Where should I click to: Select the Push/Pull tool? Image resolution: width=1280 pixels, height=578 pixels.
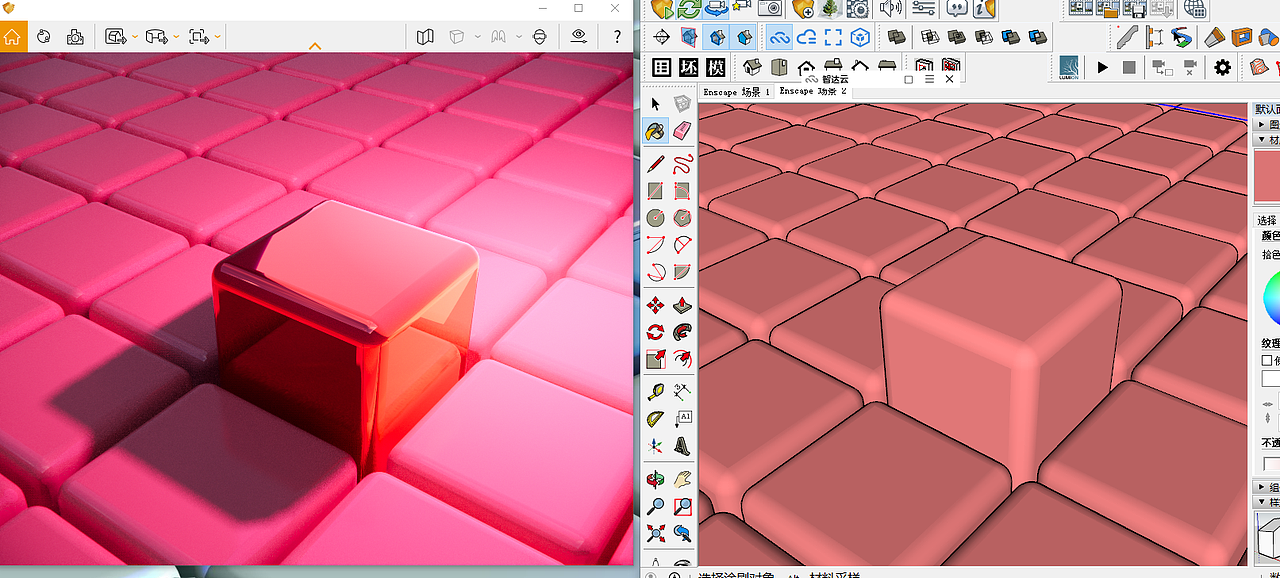coord(683,305)
